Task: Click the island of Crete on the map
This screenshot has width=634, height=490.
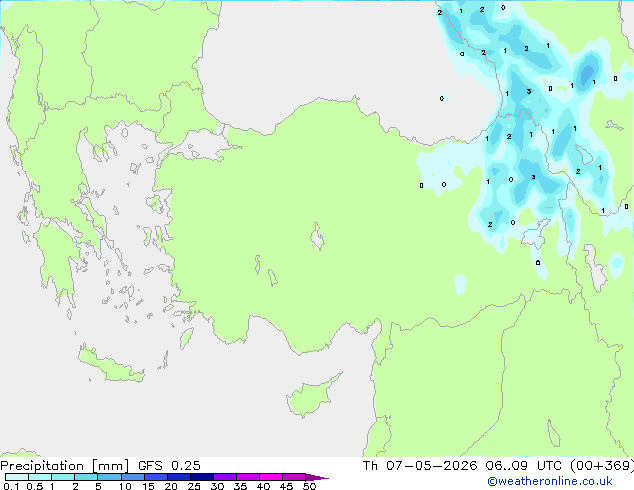Action: [110, 365]
